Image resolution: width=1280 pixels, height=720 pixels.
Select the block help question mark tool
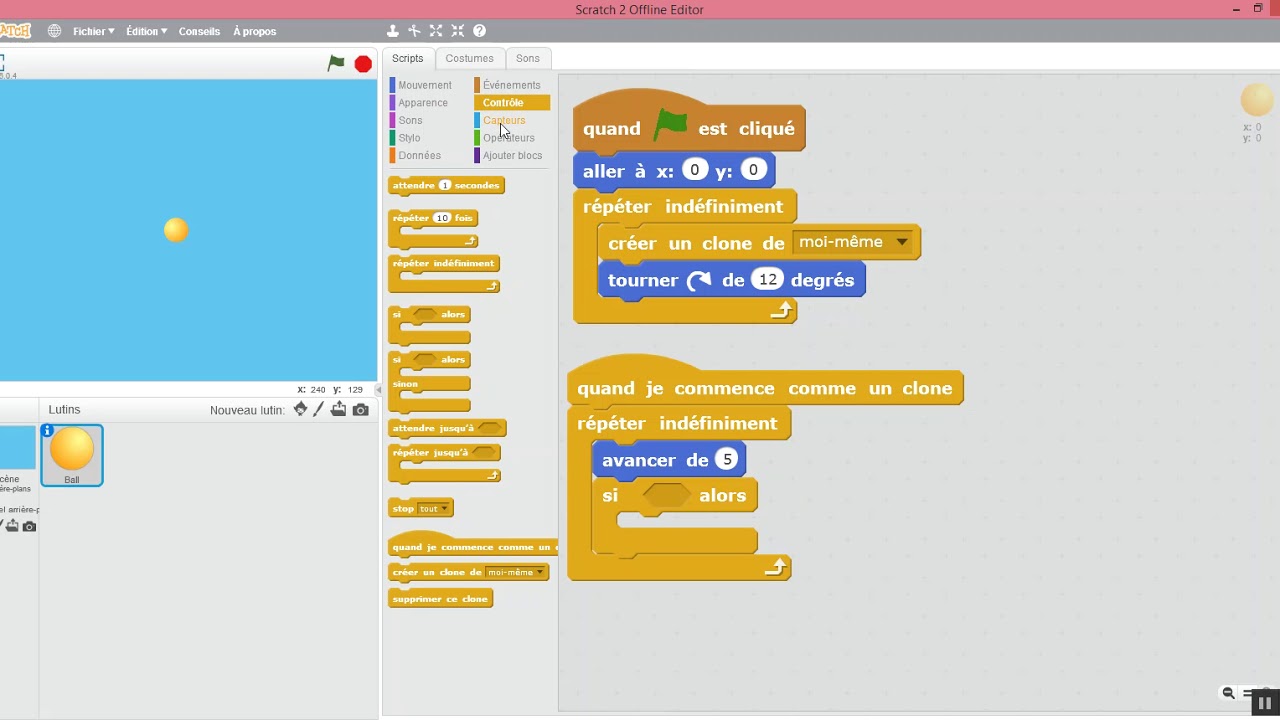[x=480, y=31]
